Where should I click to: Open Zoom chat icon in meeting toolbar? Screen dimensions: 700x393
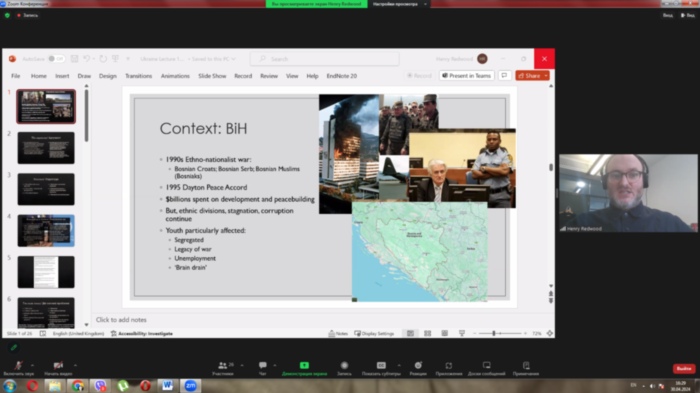pos(262,368)
